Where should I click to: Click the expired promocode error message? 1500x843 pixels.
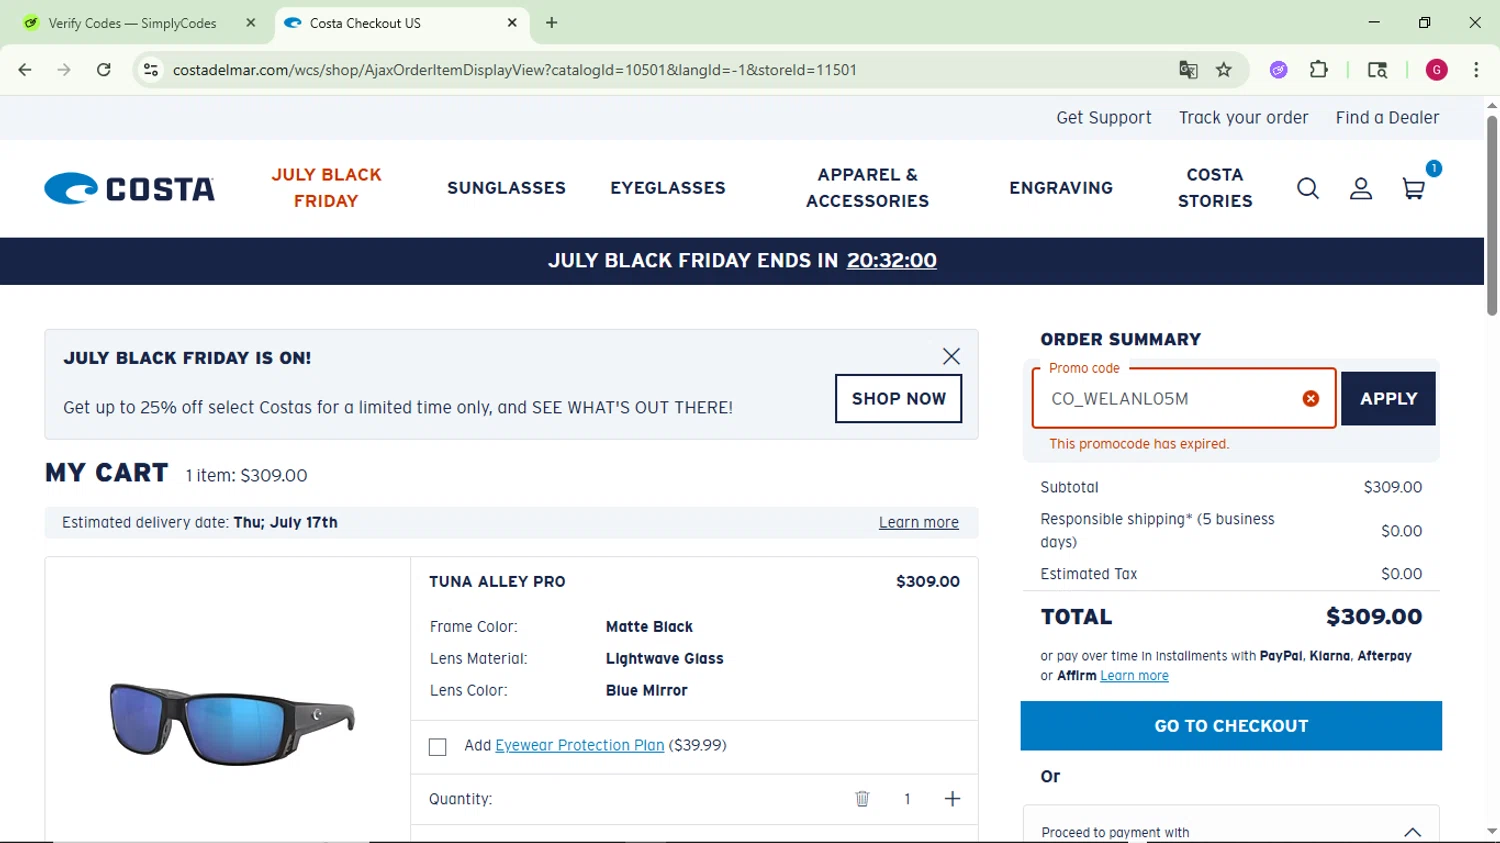pyautogui.click(x=1139, y=444)
